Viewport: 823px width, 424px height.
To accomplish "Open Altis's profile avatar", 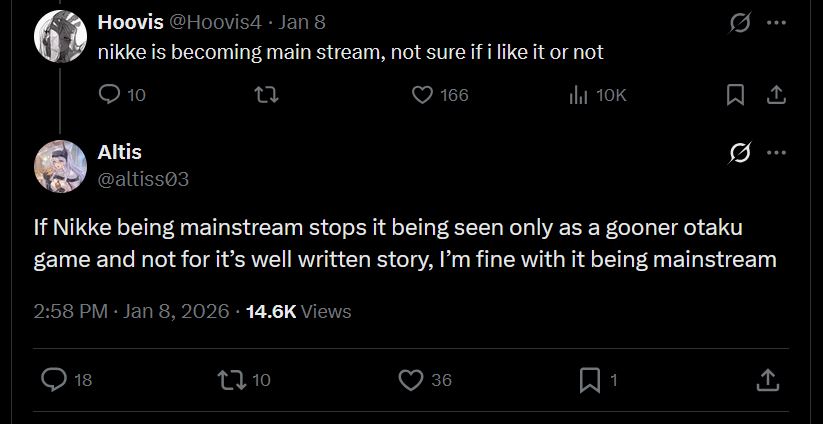I will tap(60, 166).
